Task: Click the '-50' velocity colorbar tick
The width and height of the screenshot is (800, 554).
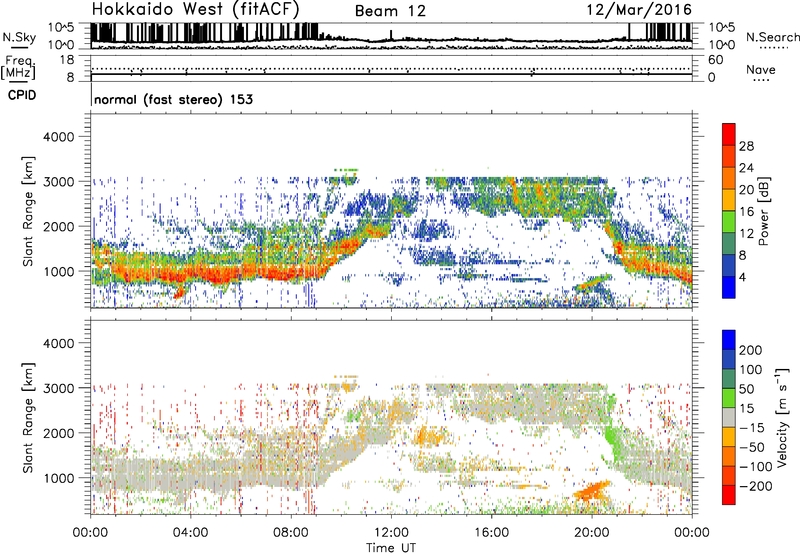Action: pos(752,447)
